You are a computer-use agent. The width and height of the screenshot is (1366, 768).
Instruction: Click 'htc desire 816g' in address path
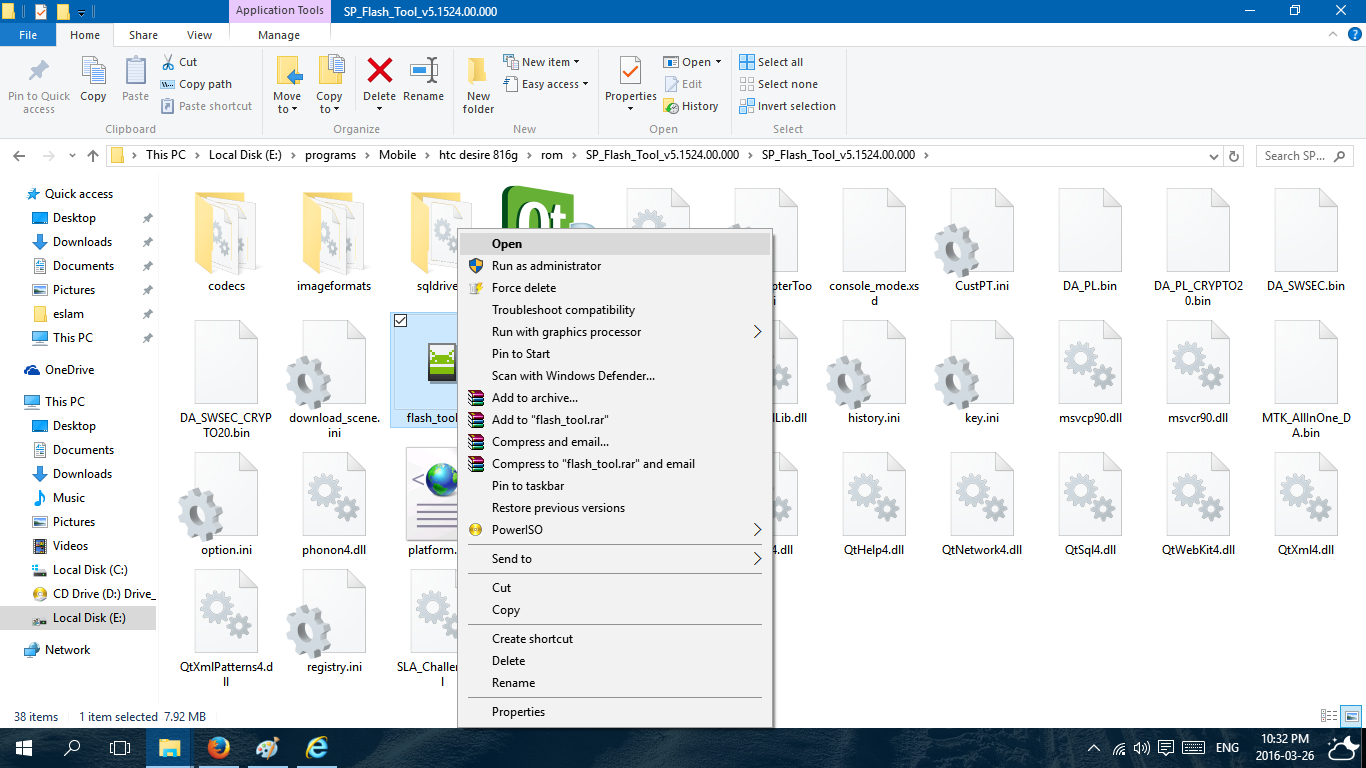pos(476,155)
